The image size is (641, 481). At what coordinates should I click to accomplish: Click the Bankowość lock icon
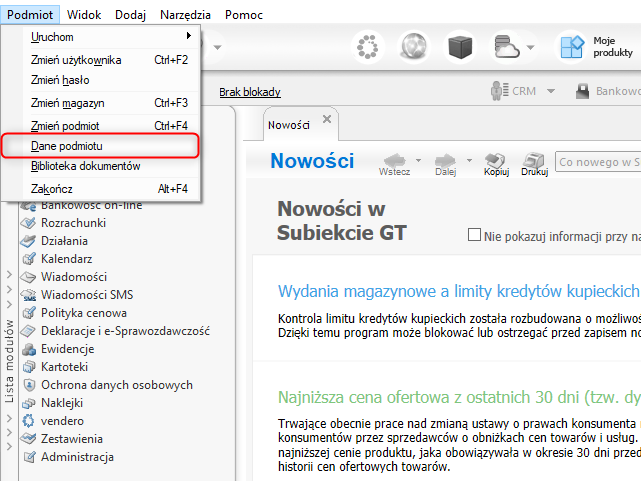coord(582,91)
